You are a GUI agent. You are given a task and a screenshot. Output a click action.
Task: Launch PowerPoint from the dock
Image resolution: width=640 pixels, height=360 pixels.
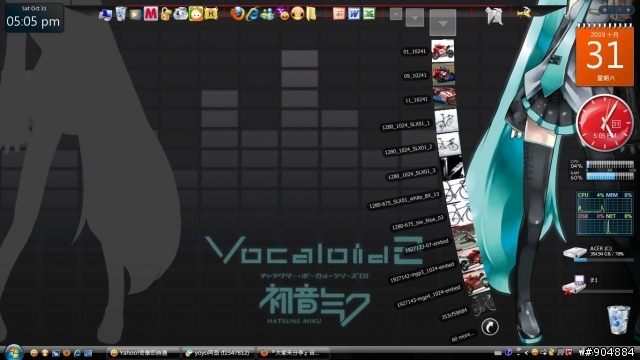pos(339,14)
